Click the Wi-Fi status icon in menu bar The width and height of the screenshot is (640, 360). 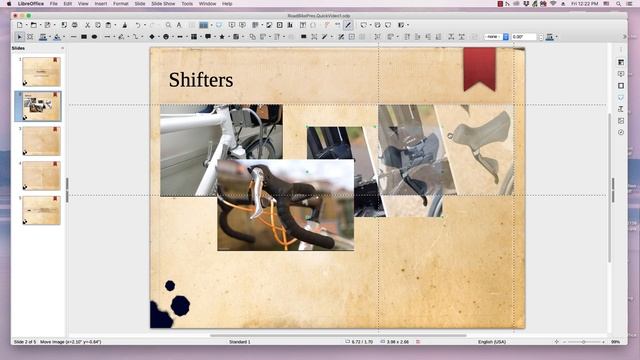click(553, 4)
